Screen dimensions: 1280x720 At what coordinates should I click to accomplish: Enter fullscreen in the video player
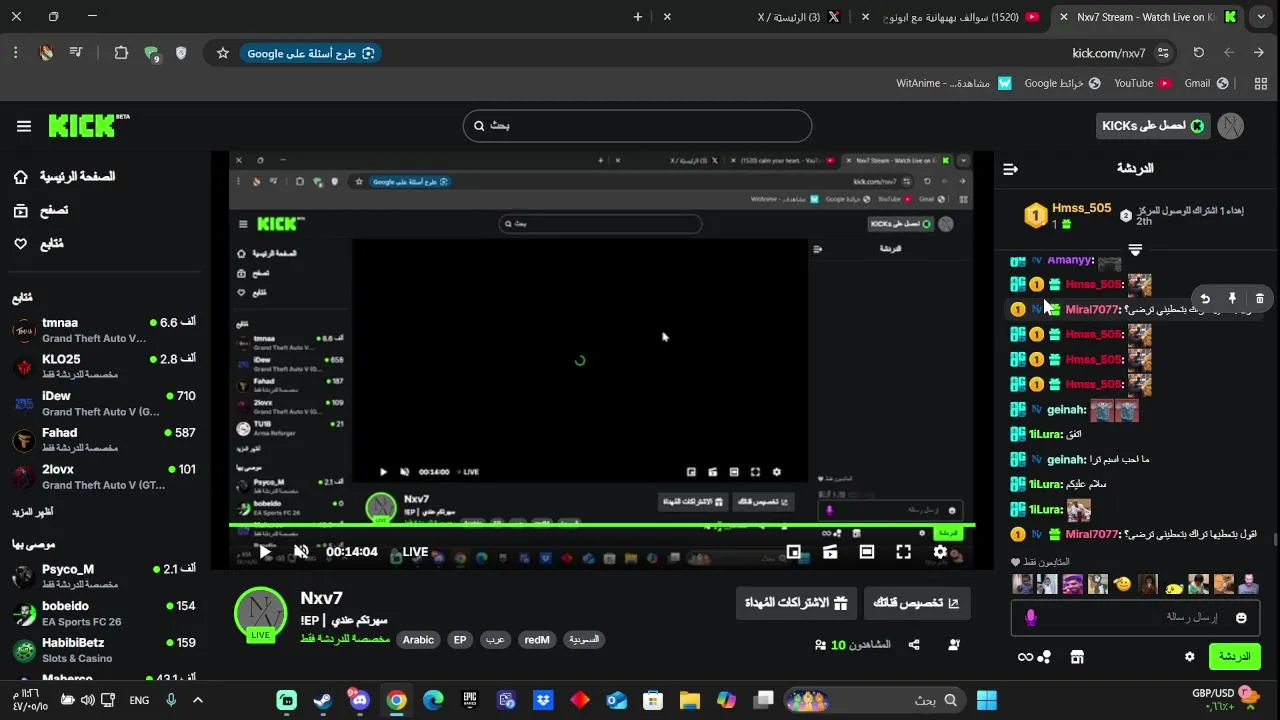(903, 552)
